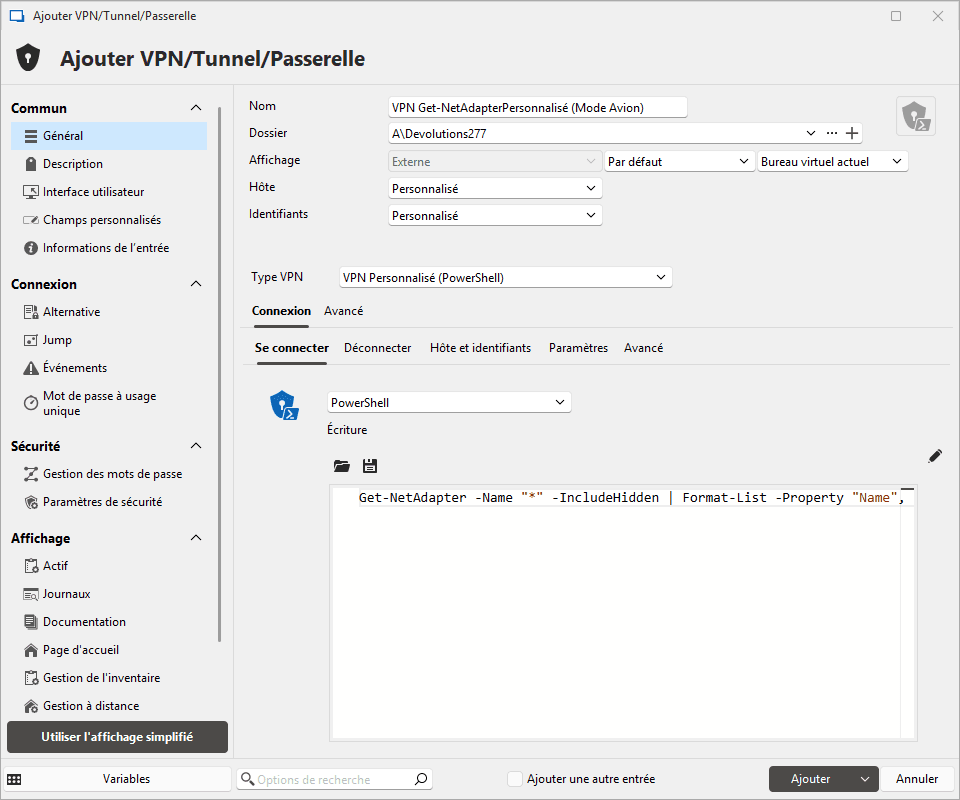Click the pencil edit script icon
This screenshot has height=800, width=960.
click(935, 456)
